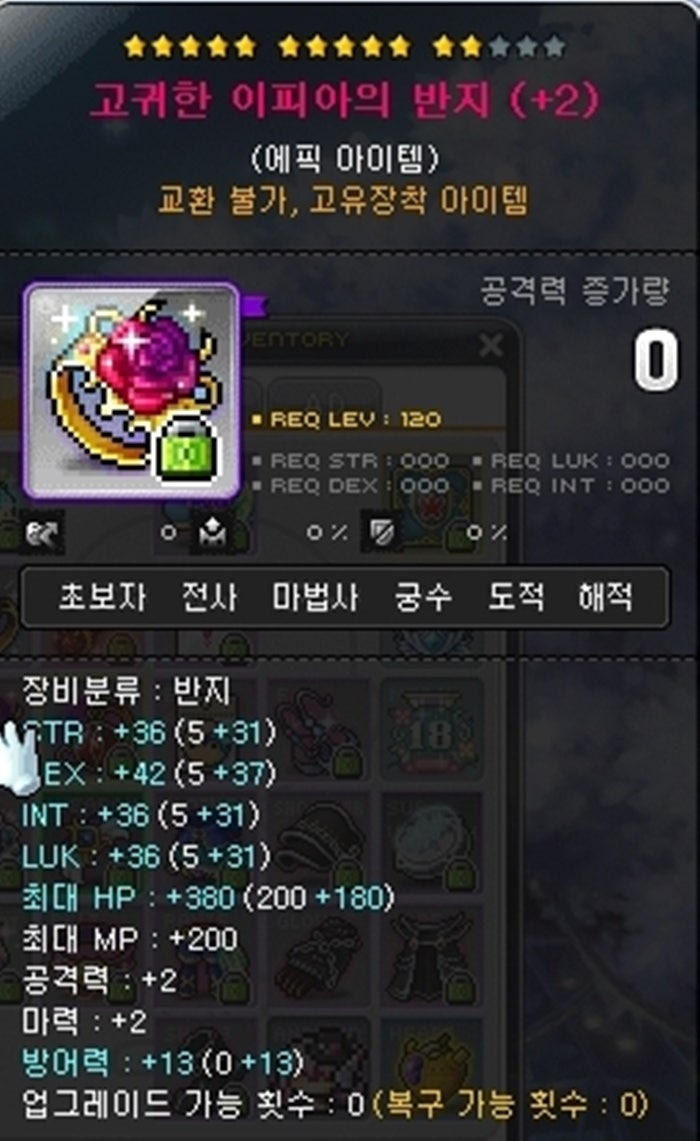Viewport: 700px width, 1141px height.
Task: Click the 공격력 증가량 value zero
Action: [655, 361]
